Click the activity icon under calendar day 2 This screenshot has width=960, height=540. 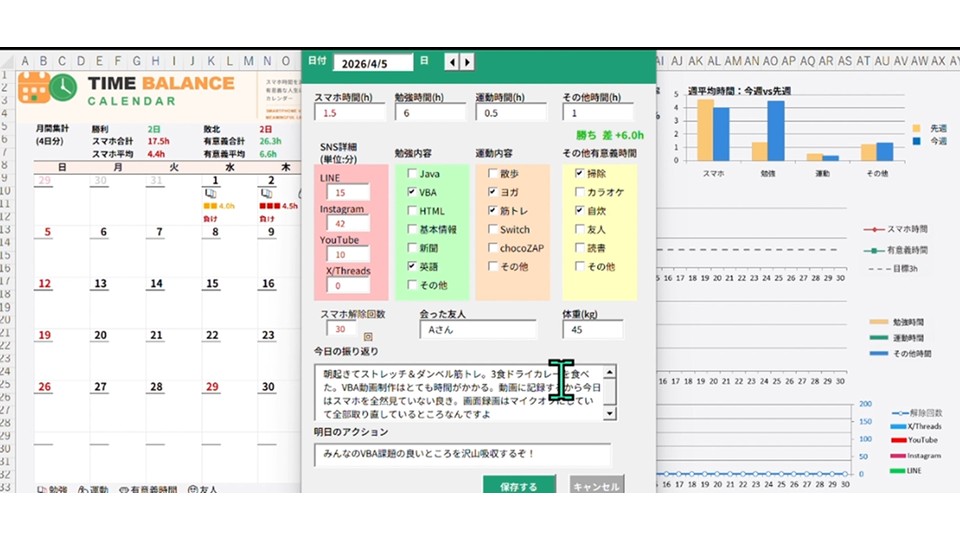tap(267, 193)
